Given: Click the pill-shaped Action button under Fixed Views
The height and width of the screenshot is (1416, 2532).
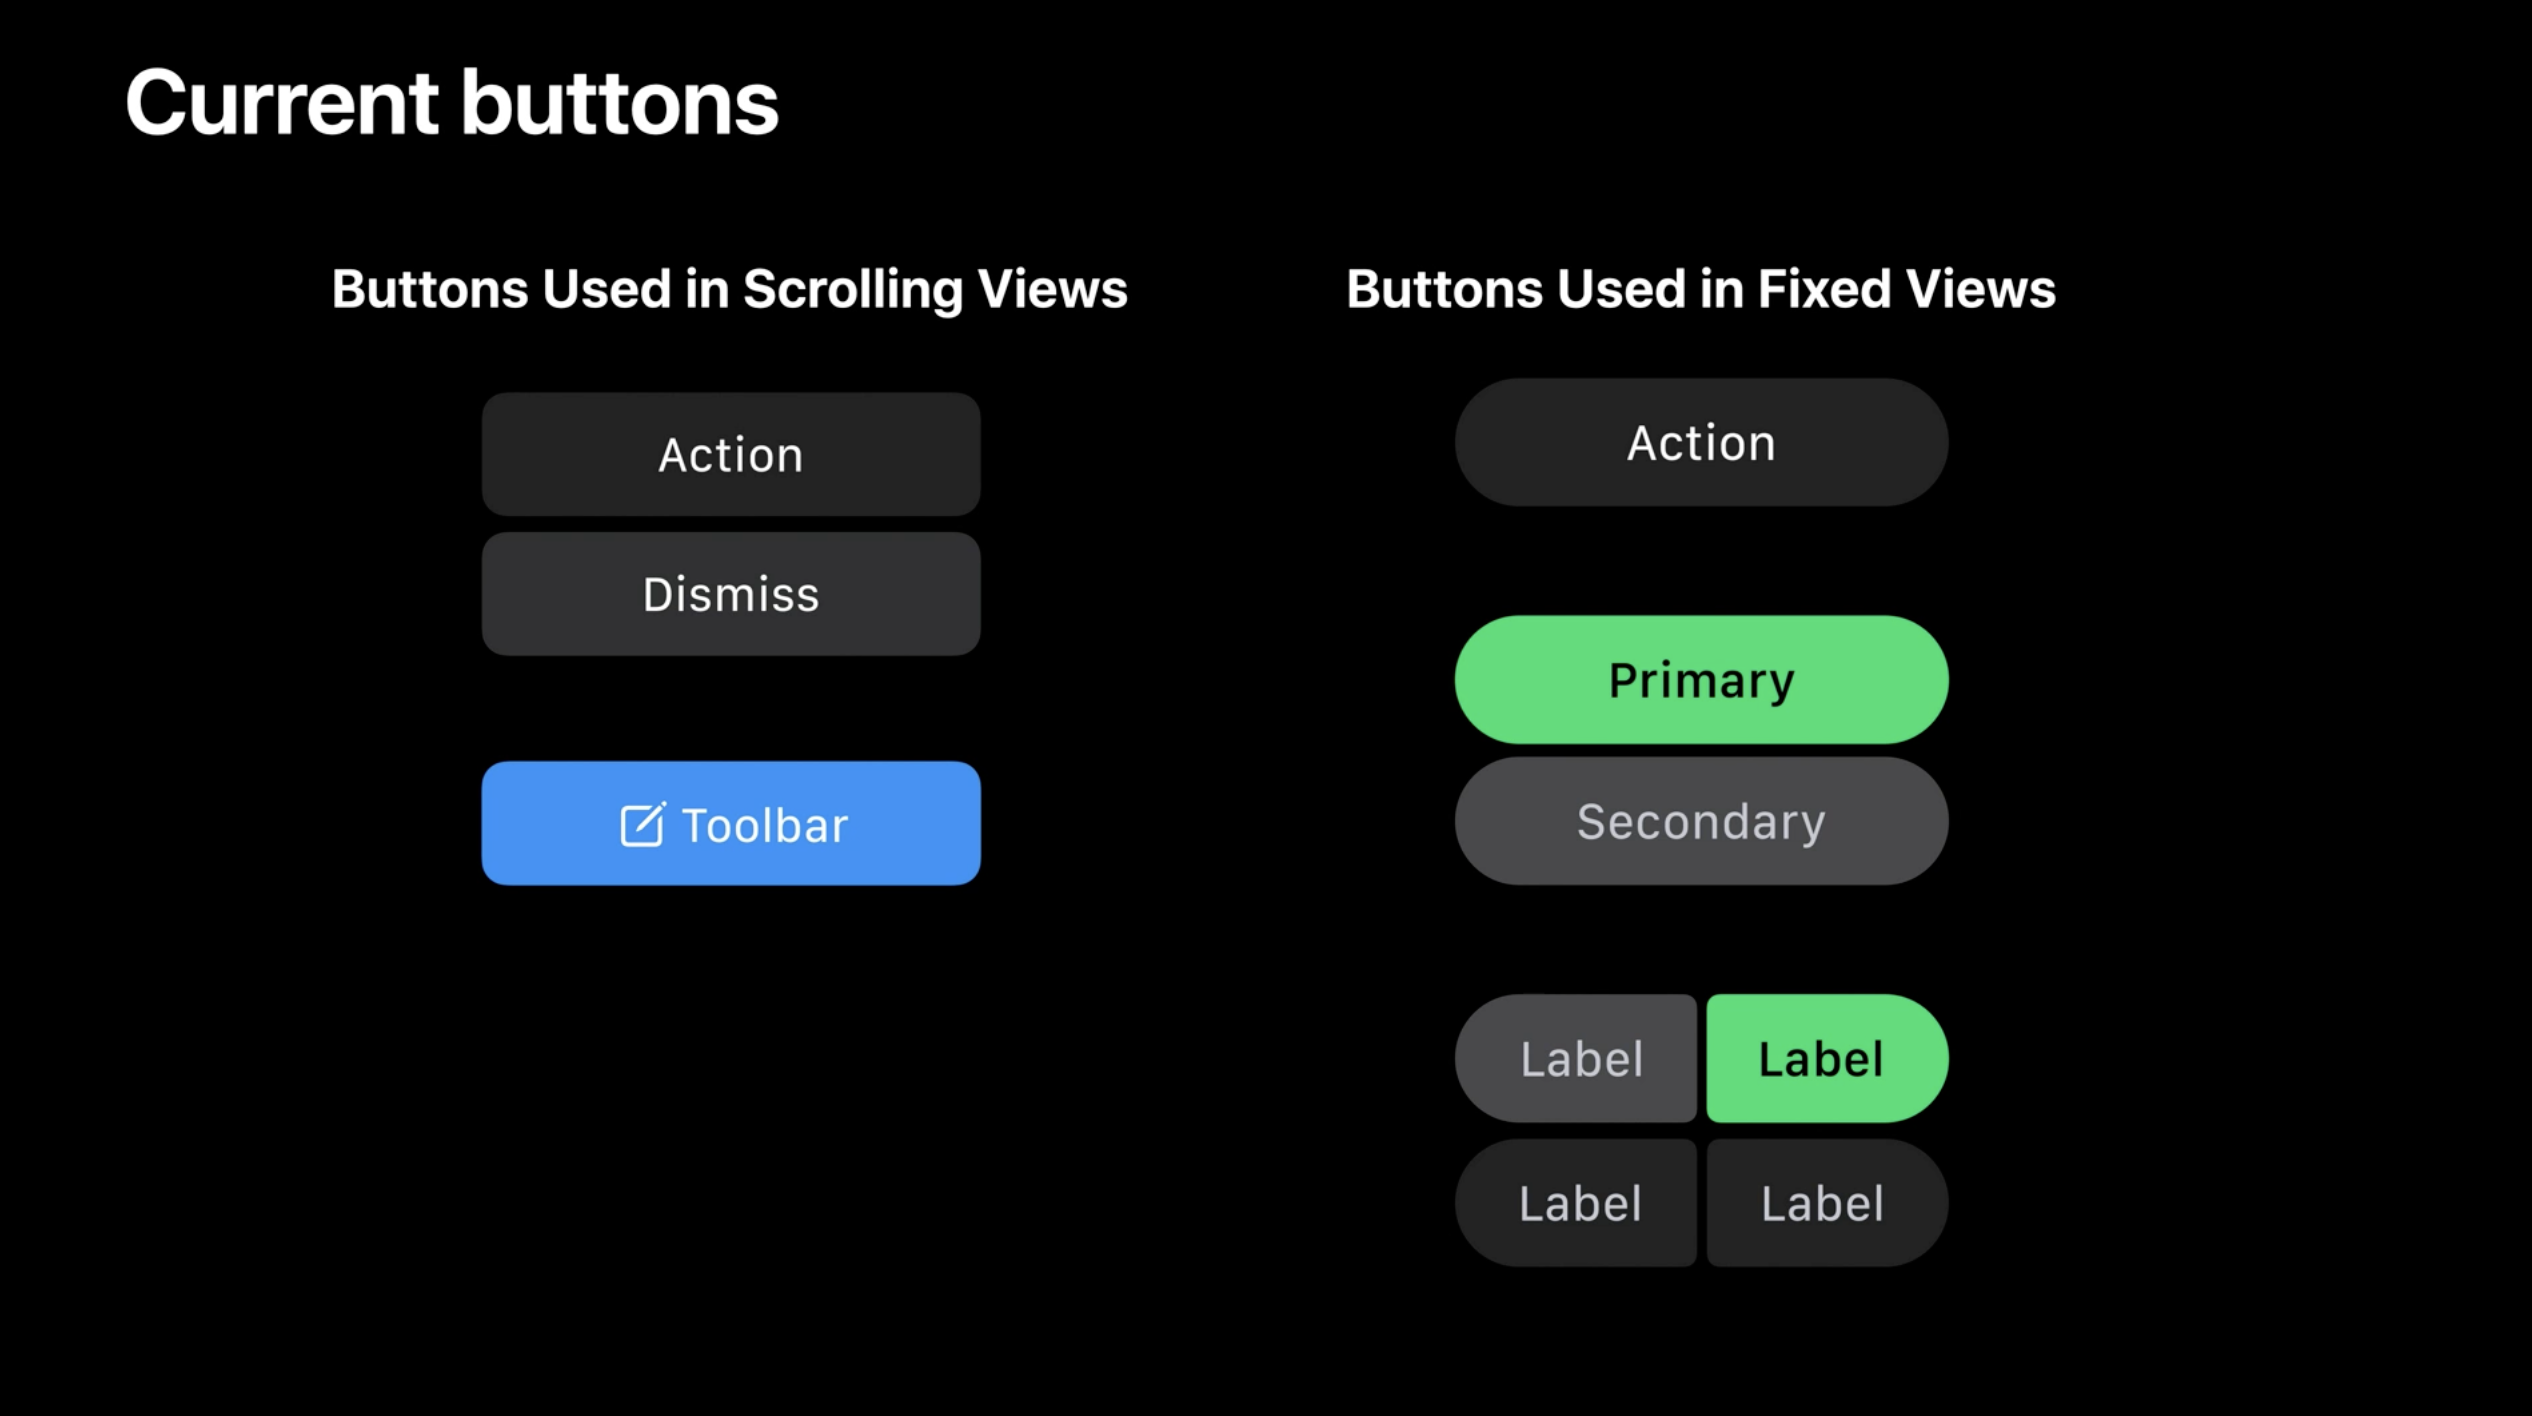Looking at the screenshot, I should coord(1701,443).
